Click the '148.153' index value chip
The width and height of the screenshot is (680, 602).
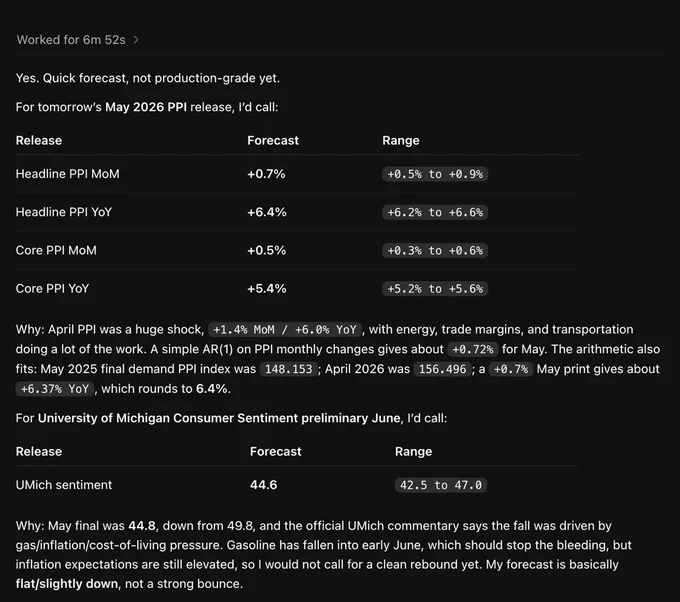tap(288, 369)
